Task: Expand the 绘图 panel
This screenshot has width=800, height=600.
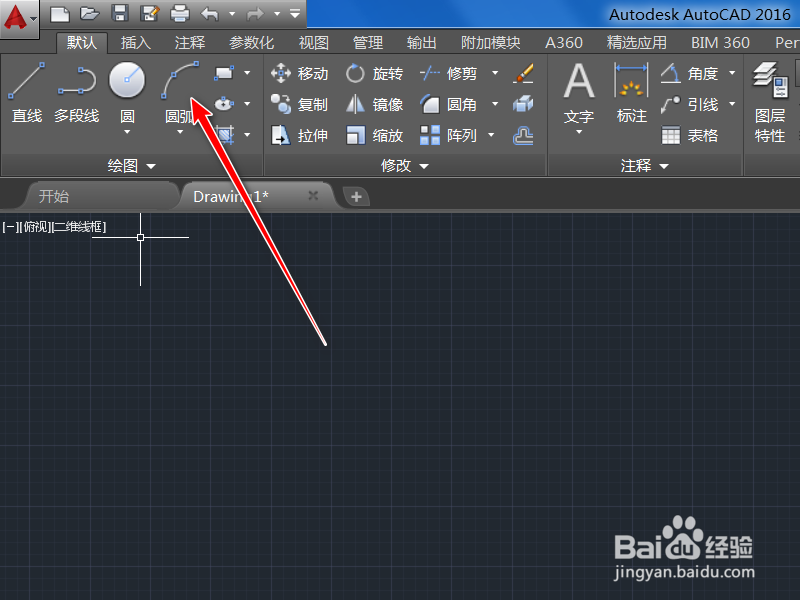Action: (132, 166)
